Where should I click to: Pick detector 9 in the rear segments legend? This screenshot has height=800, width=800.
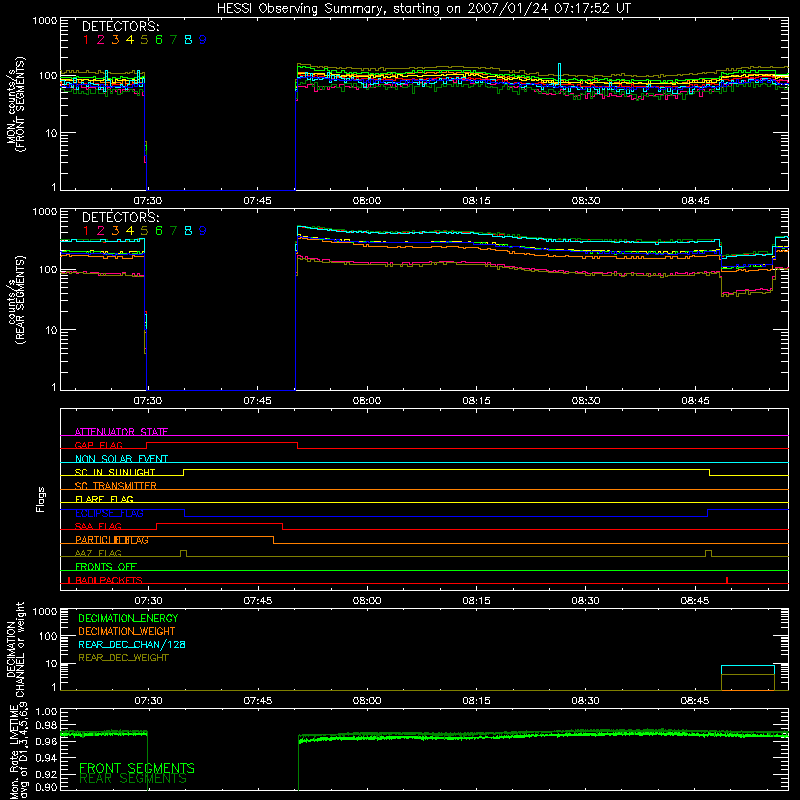(203, 231)
